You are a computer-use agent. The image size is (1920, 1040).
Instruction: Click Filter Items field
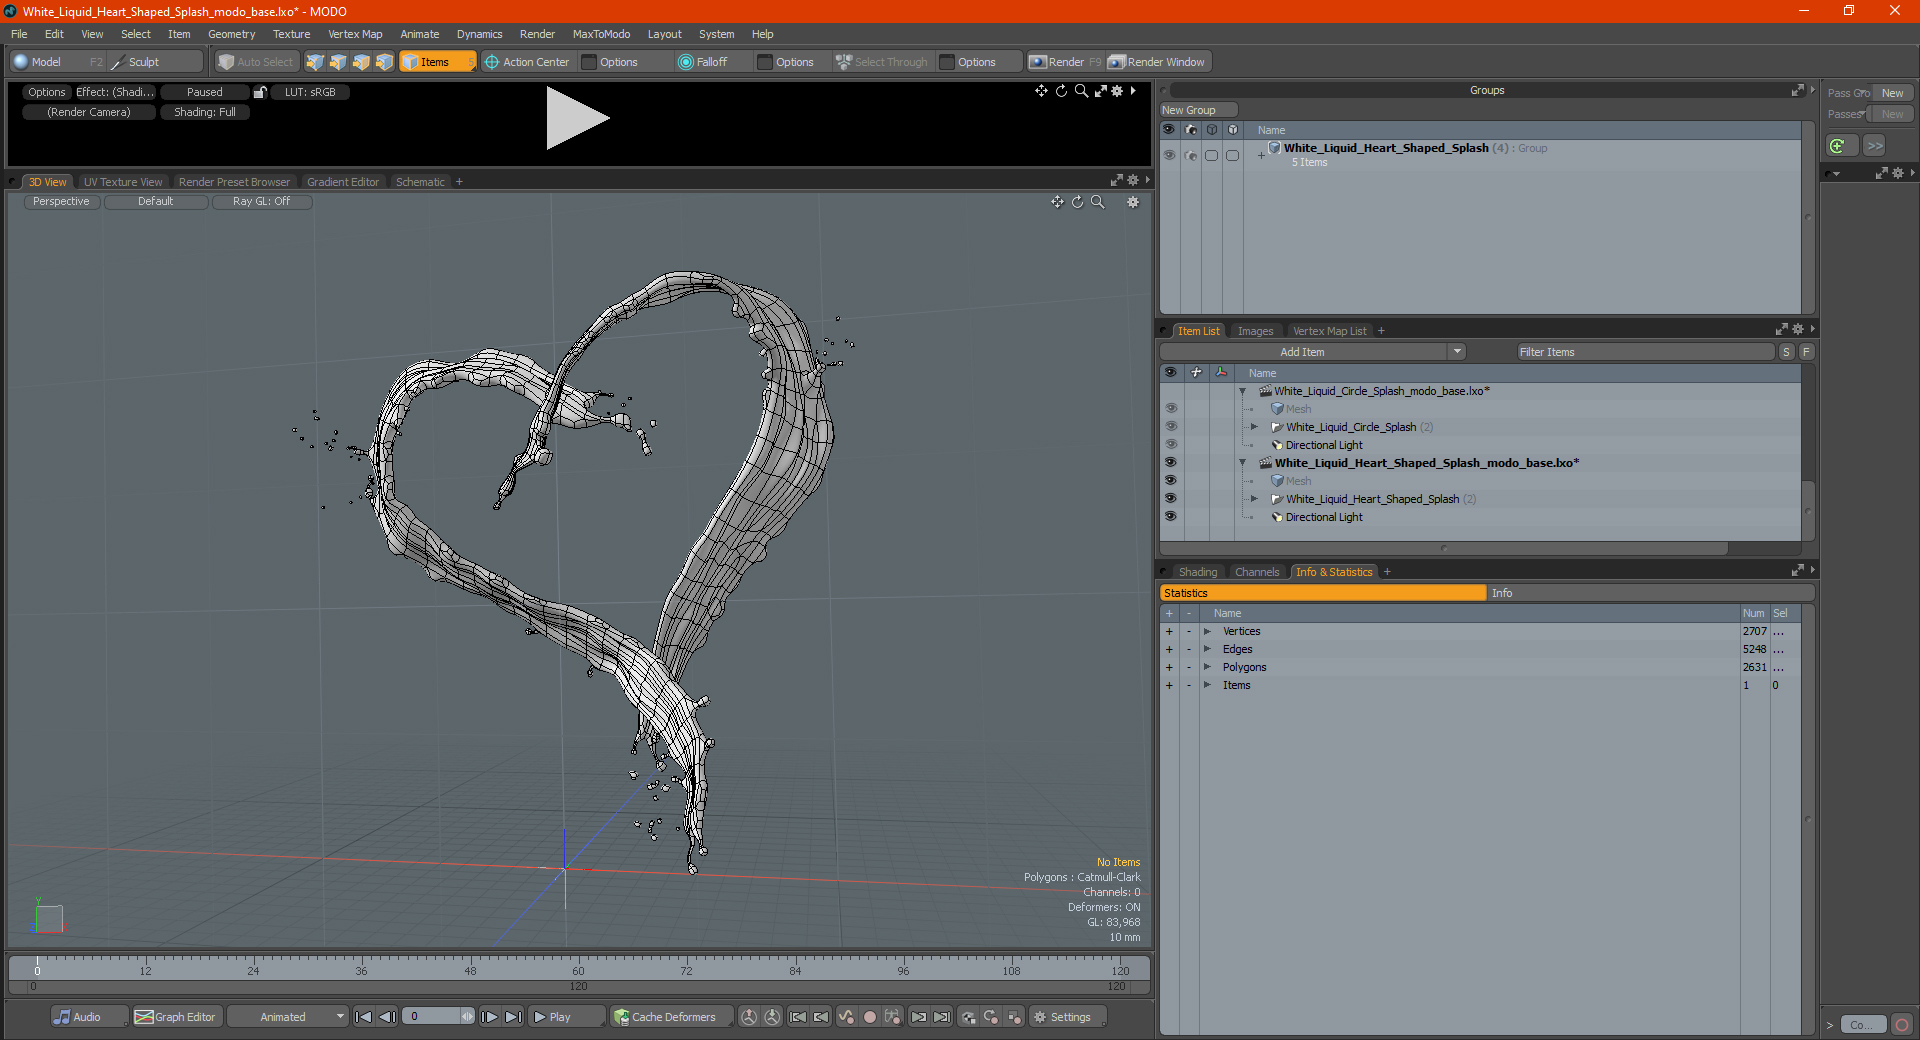[x=1645, y=352]
